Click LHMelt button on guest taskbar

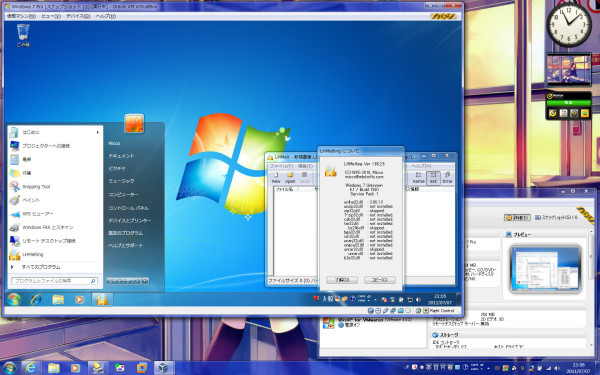(x=102, y=299)
